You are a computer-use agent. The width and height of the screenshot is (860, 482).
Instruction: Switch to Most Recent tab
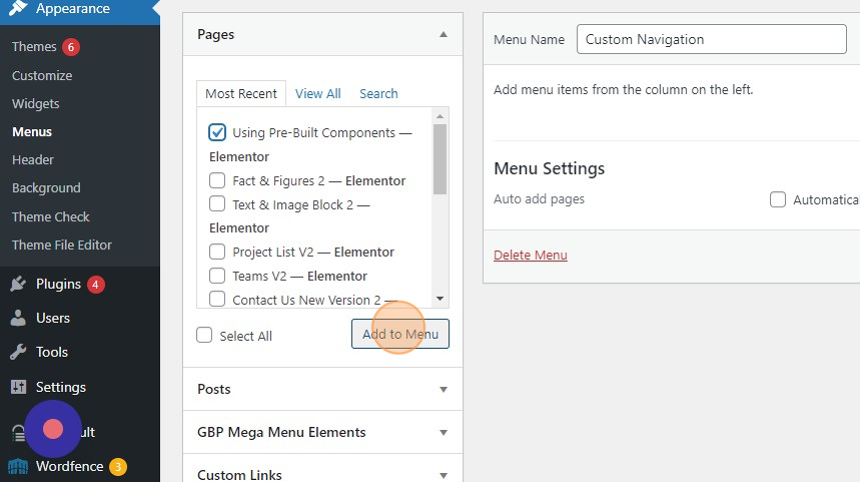point(241,94)
